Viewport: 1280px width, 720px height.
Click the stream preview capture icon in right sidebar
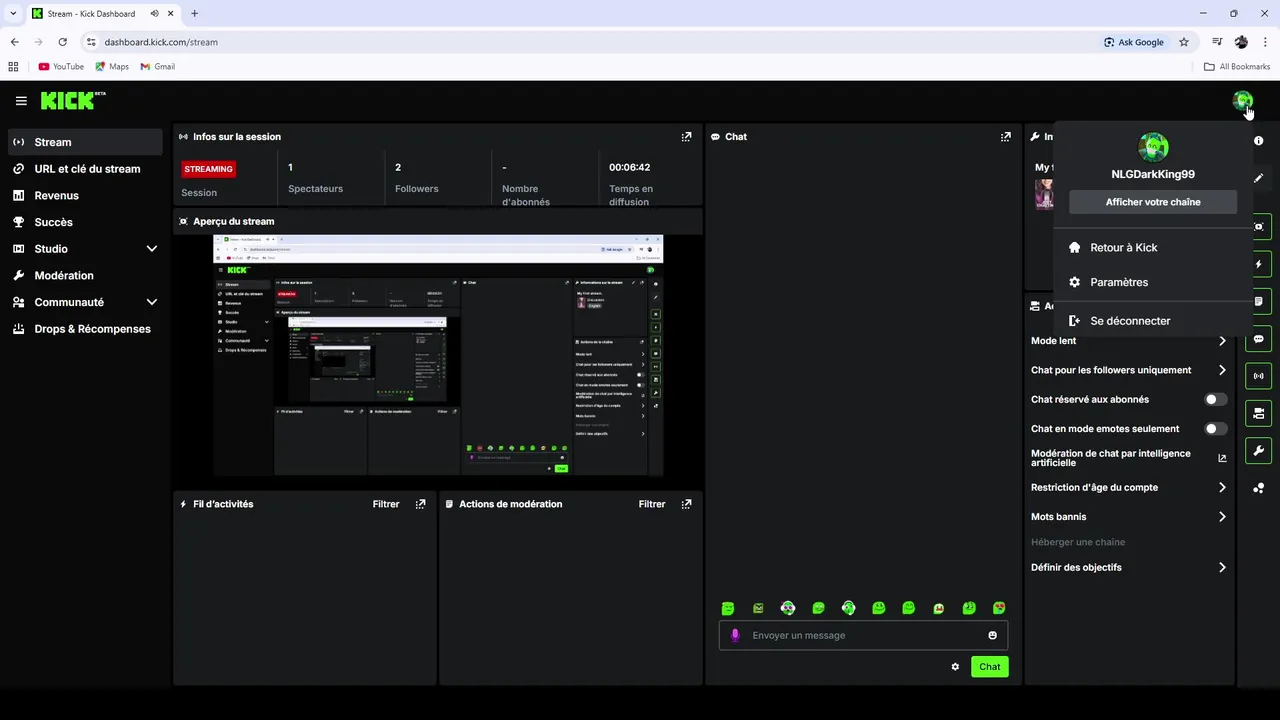1258,227
